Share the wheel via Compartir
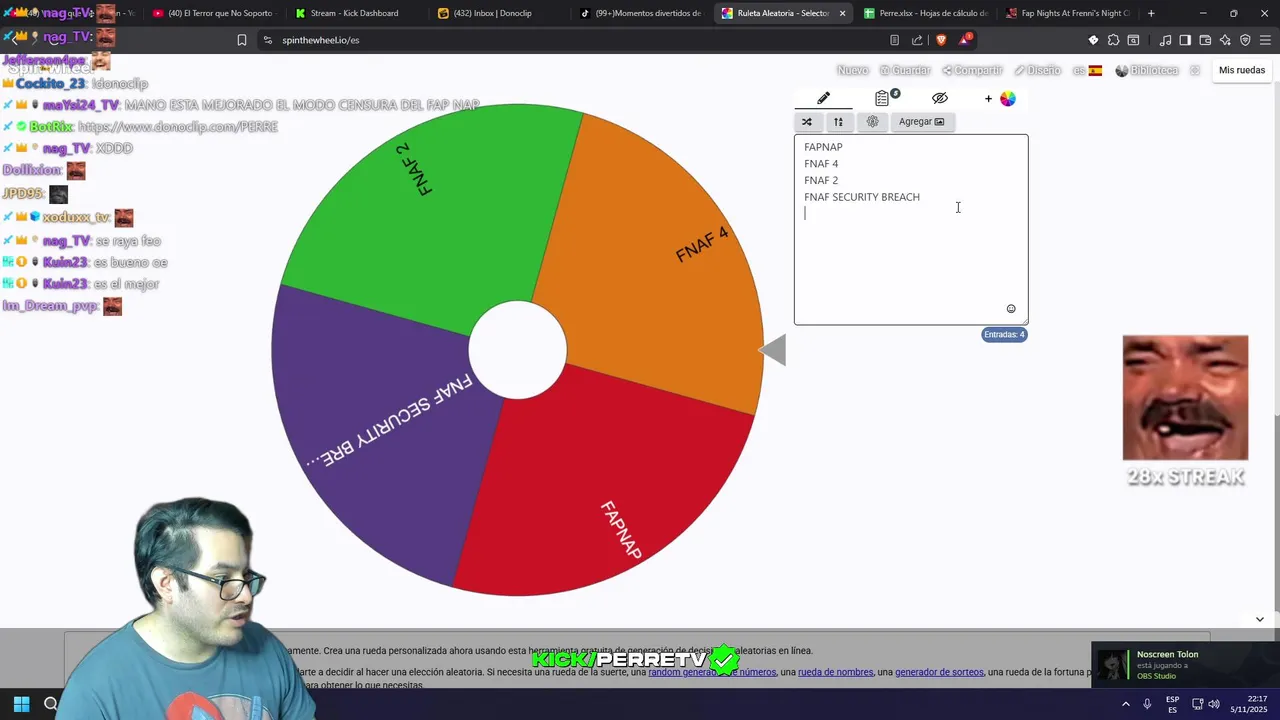1280x720 pixels. click(972, 70)
